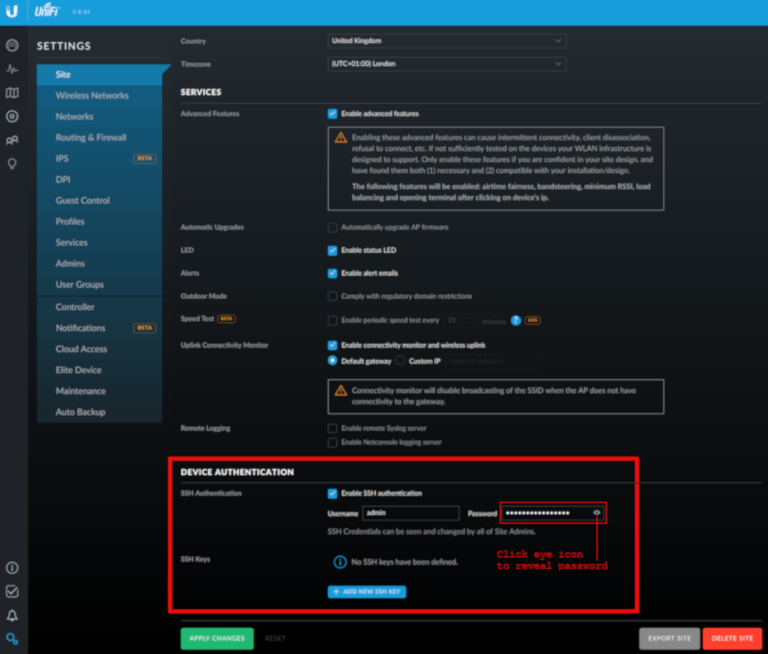Click the UniFi wordmark logo
768x654 pixels.
click(47, 10)
